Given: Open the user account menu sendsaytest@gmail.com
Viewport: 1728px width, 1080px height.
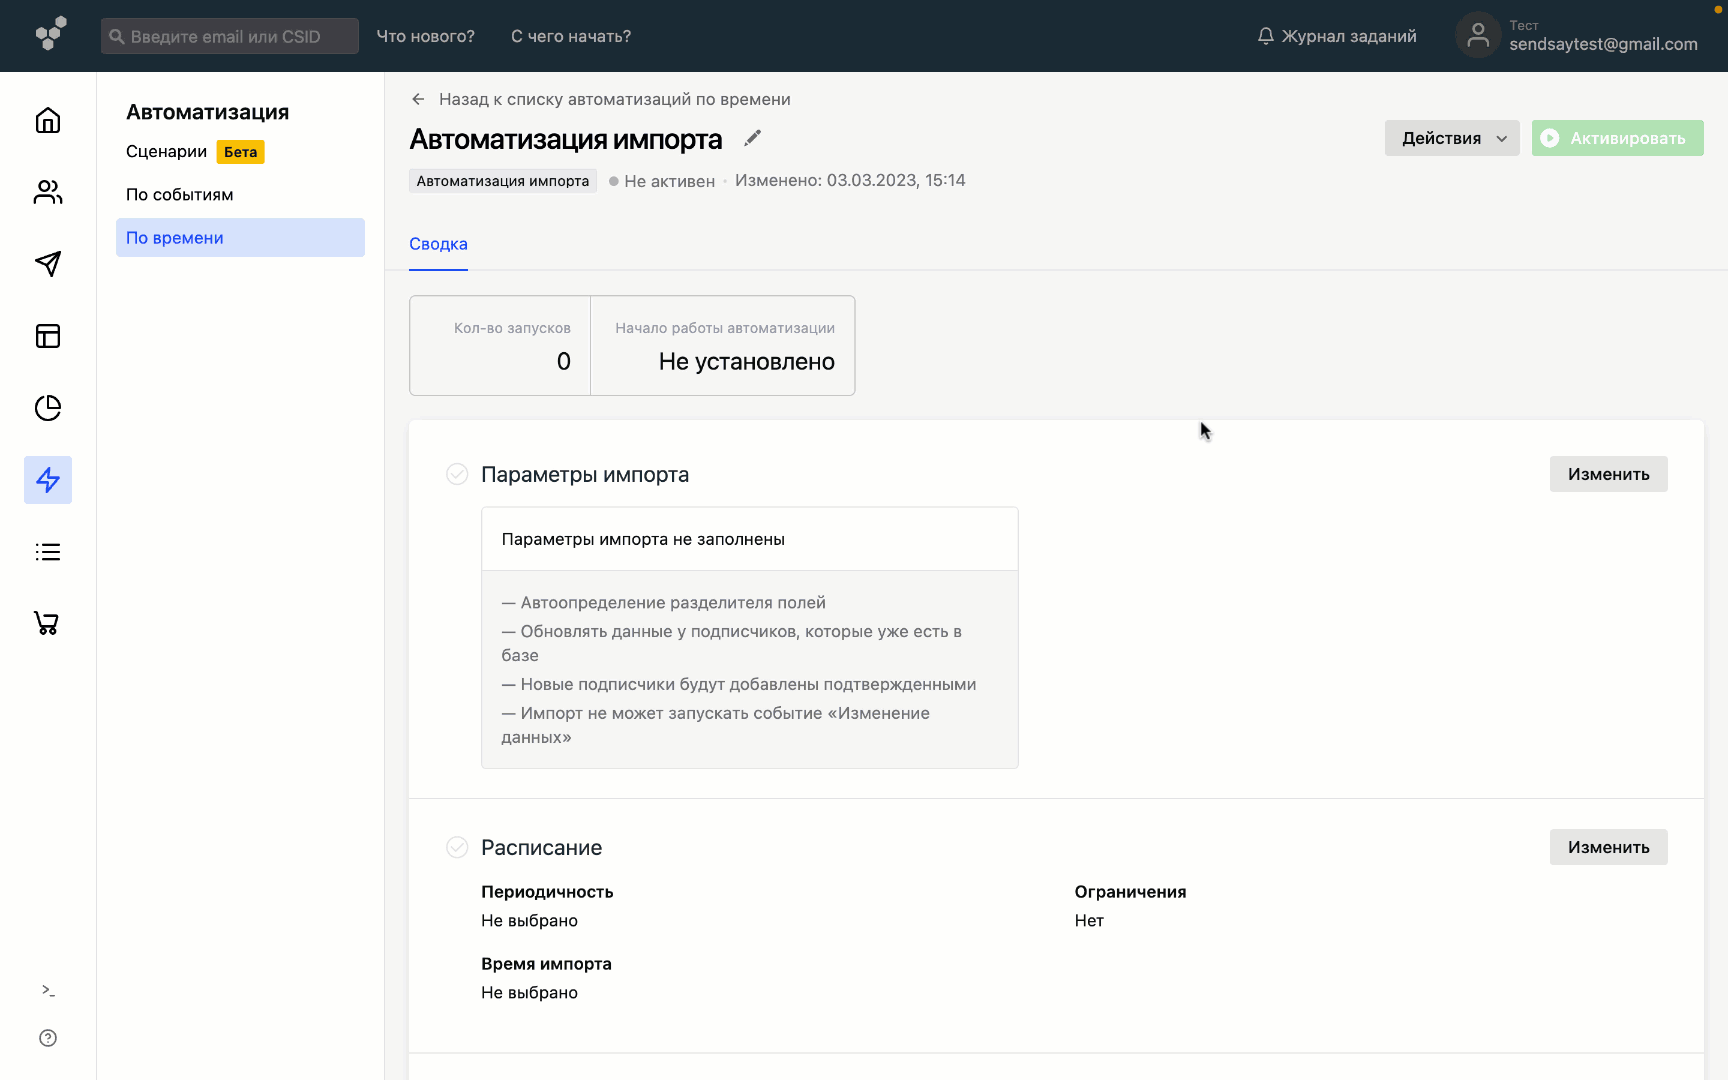Looking at the screenshot, I should [1580, 36].
